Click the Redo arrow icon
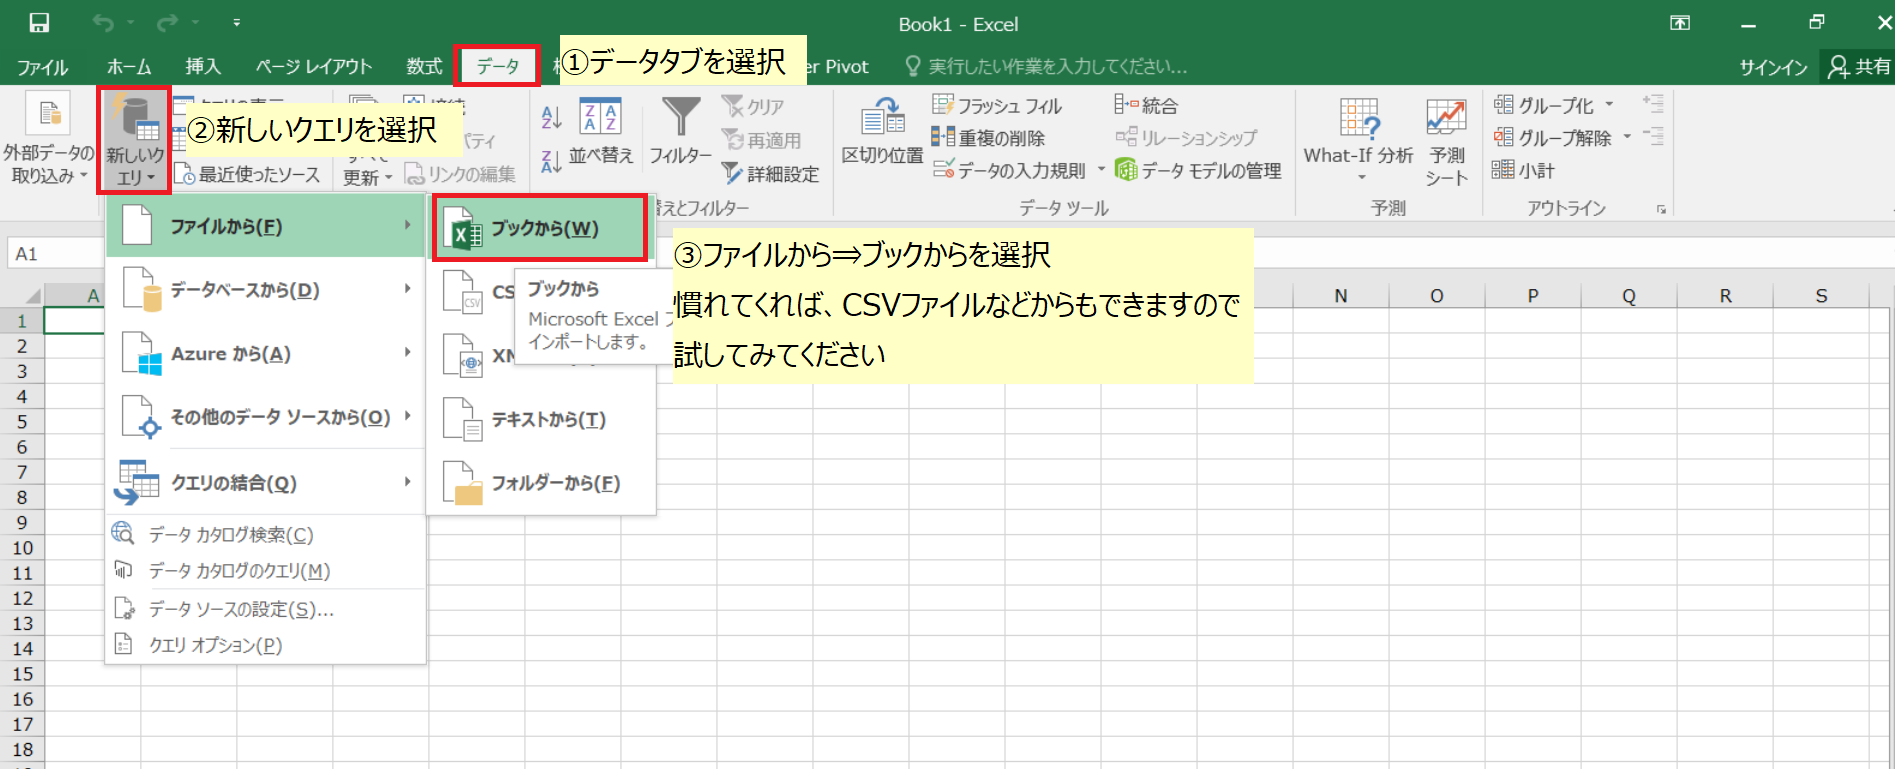The image size is (1895, 769). pos(168,23)
